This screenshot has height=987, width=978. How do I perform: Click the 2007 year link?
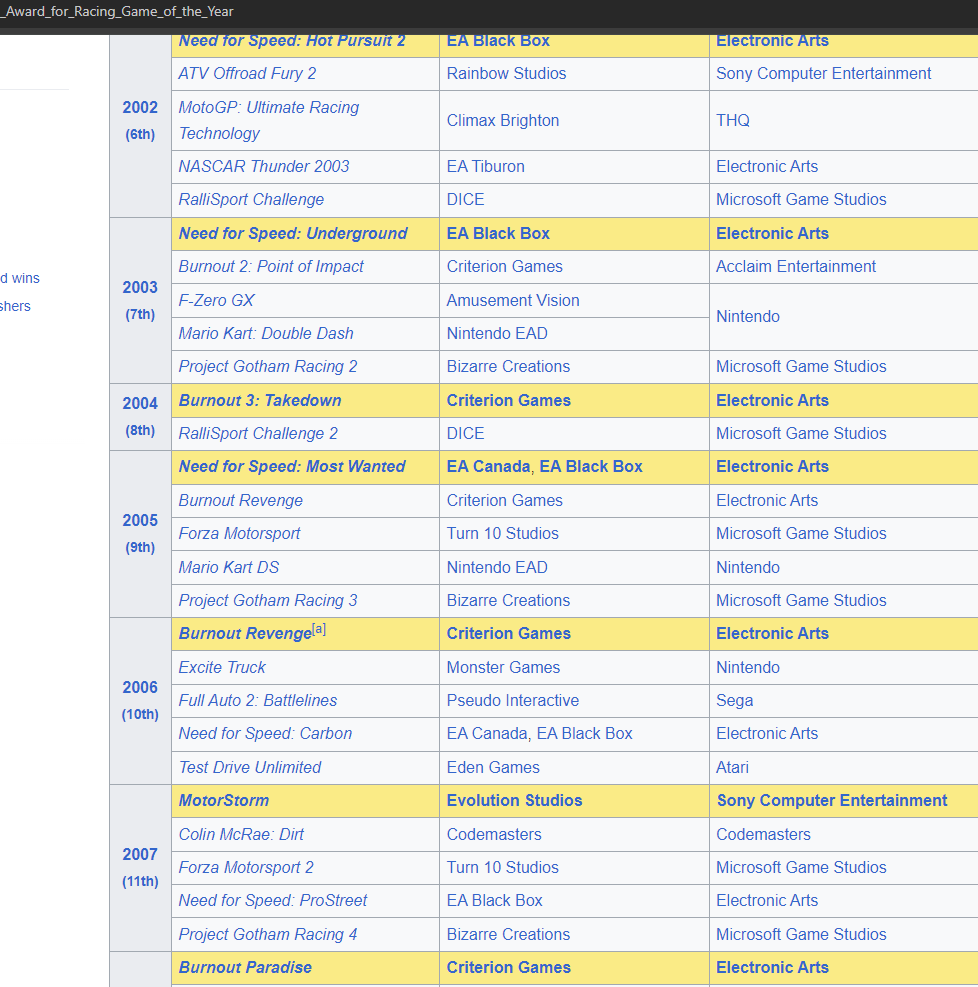pyautogui.click(x=140, y=854)
